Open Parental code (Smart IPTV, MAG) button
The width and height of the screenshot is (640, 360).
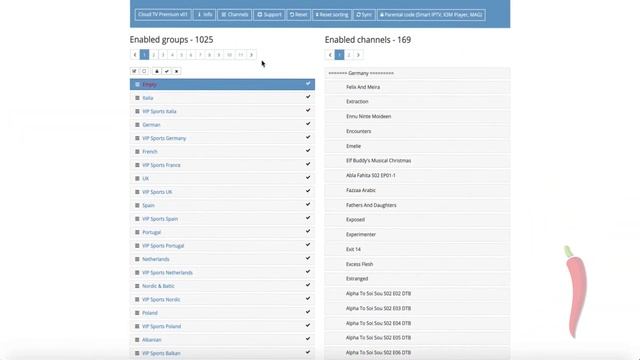431,15
